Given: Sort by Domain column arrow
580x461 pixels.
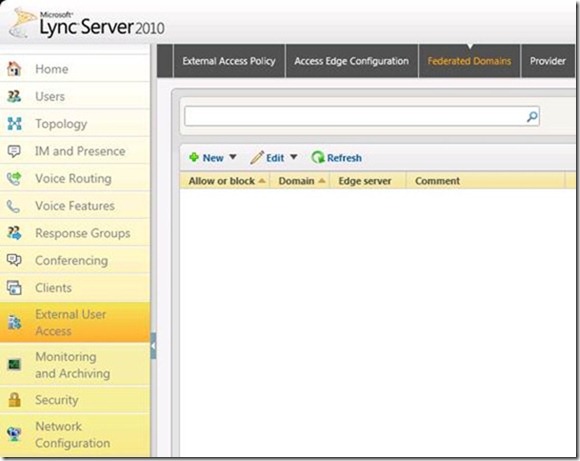Looking at the screenshot, I should coord(322,181).
